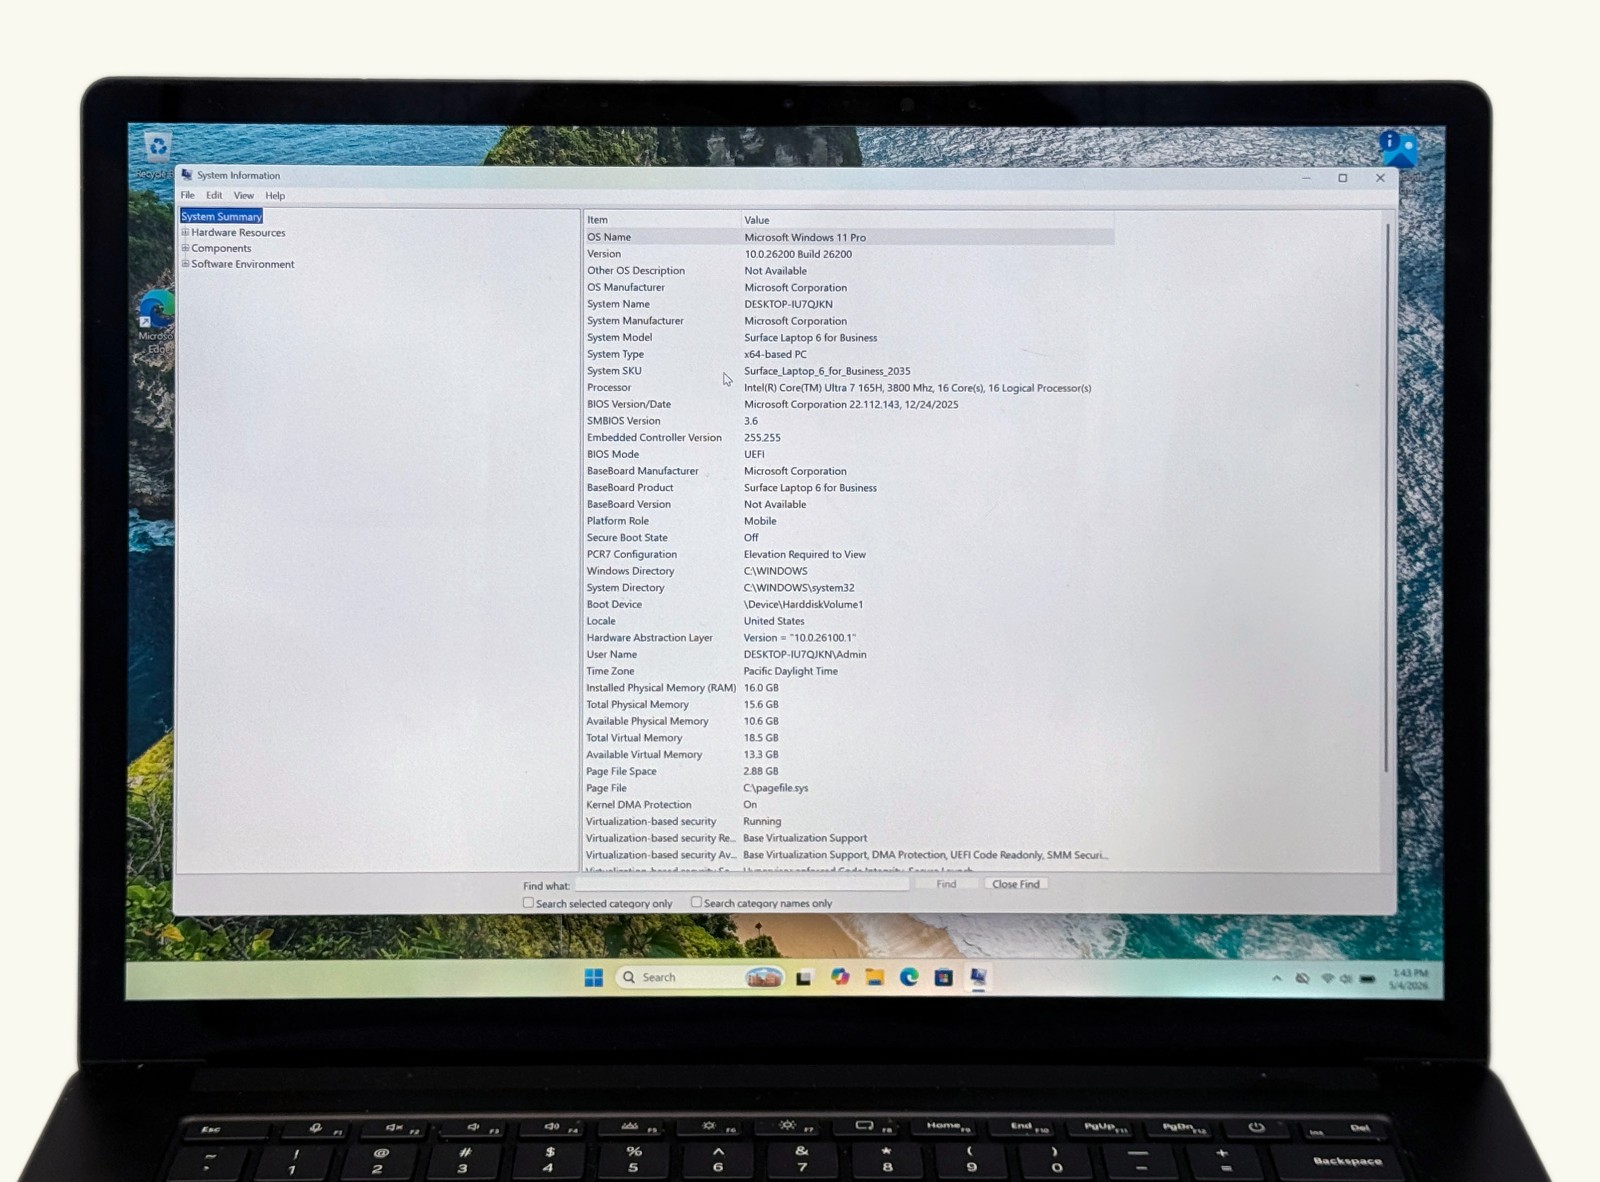Click the Page File value 'C:\pagefile.sys'
This screenshot has width=1600, height=1182.
tap(776, 788)
